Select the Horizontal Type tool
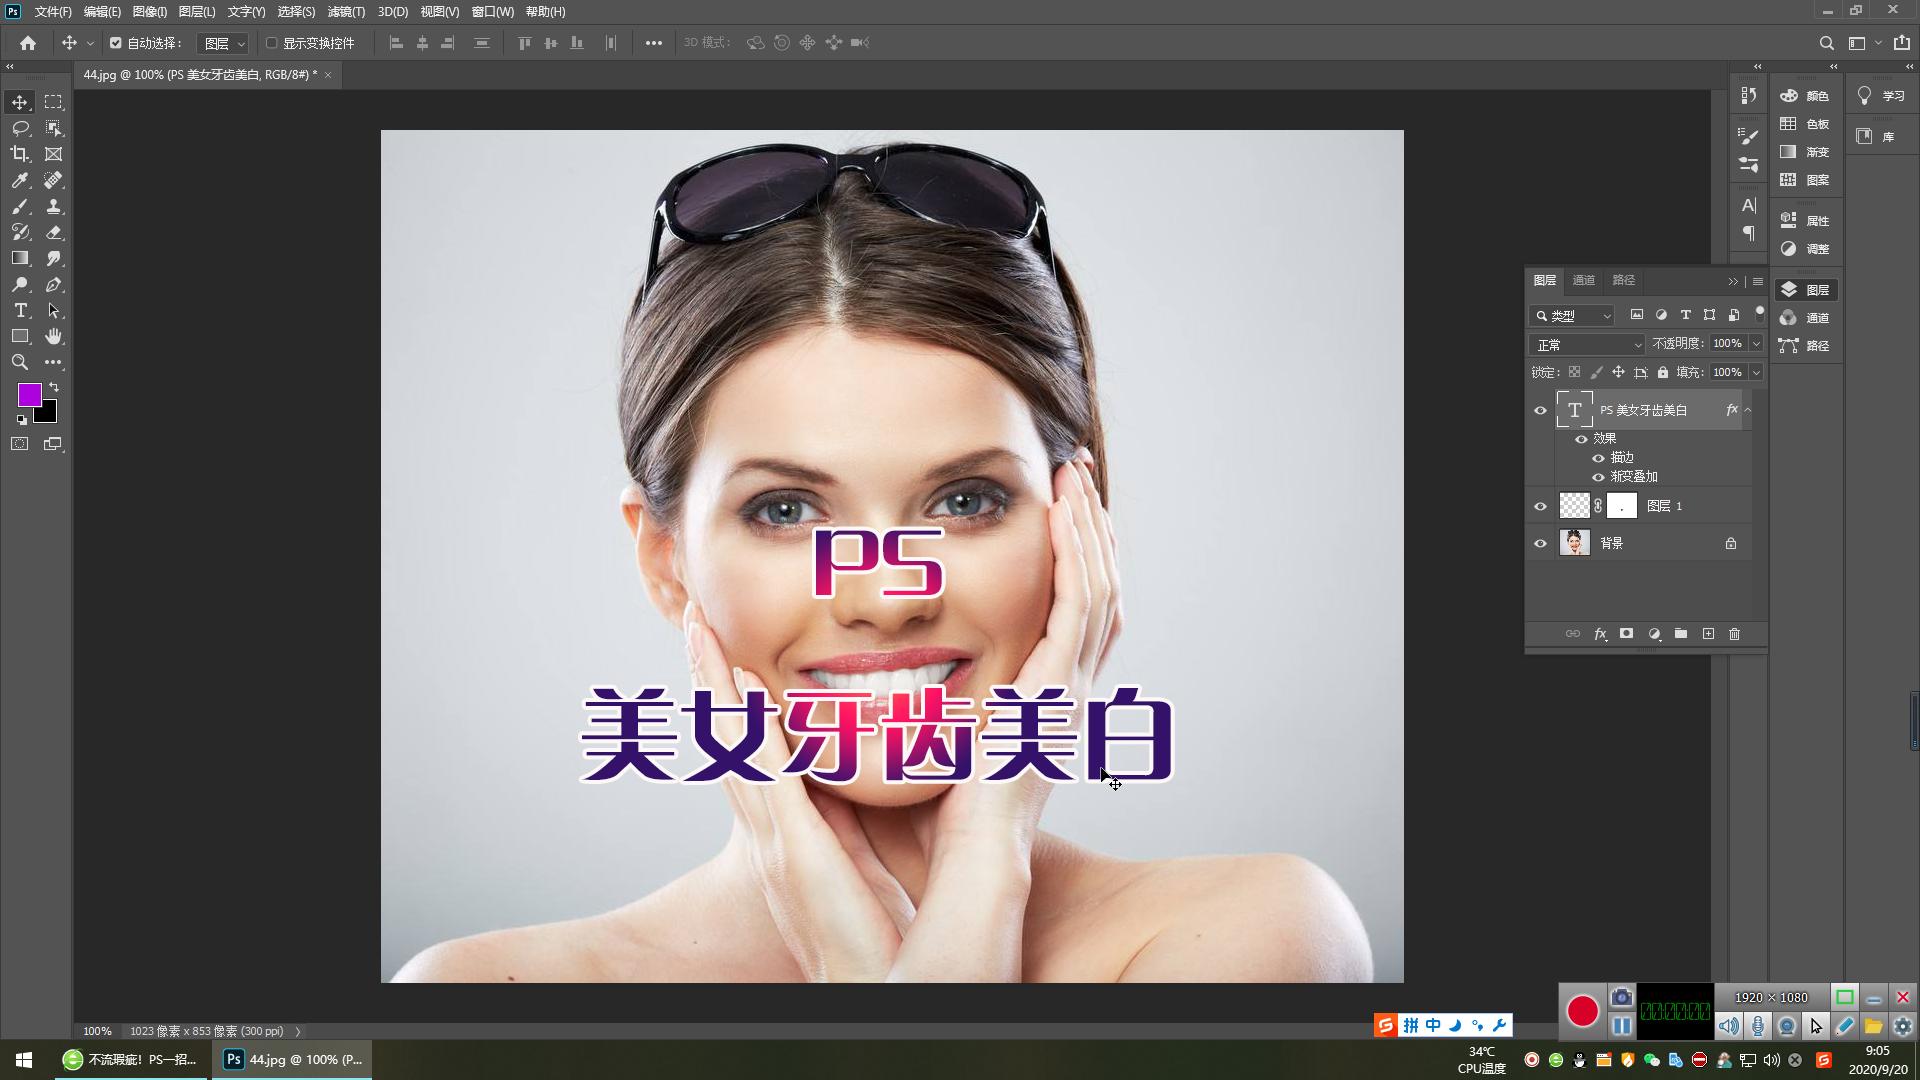The height and width of the screenshot is (1080, 1920). (18, 310)
